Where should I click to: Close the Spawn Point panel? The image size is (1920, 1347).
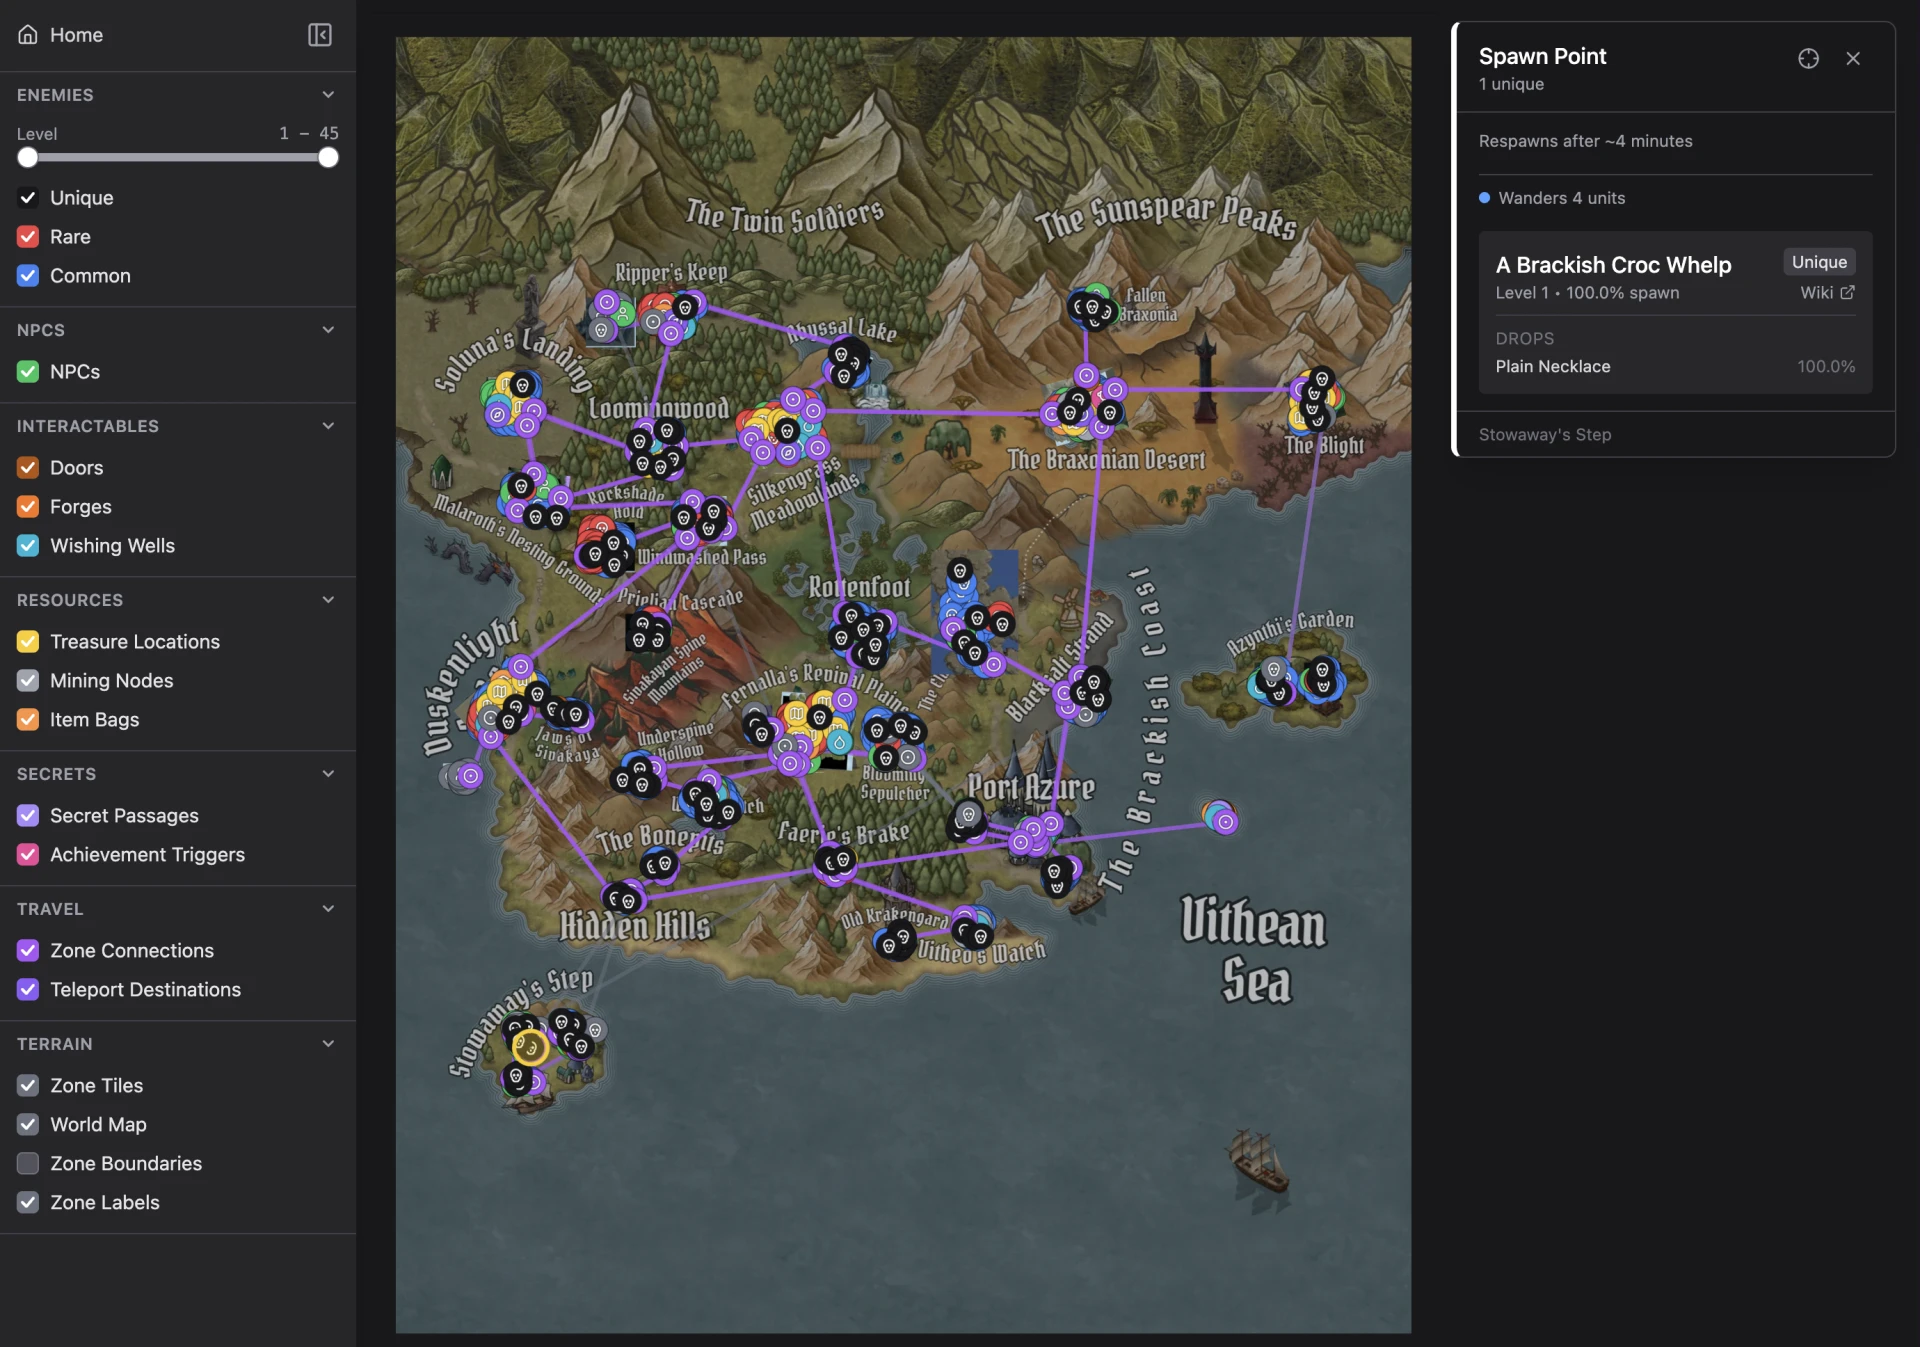(1853, 59)
